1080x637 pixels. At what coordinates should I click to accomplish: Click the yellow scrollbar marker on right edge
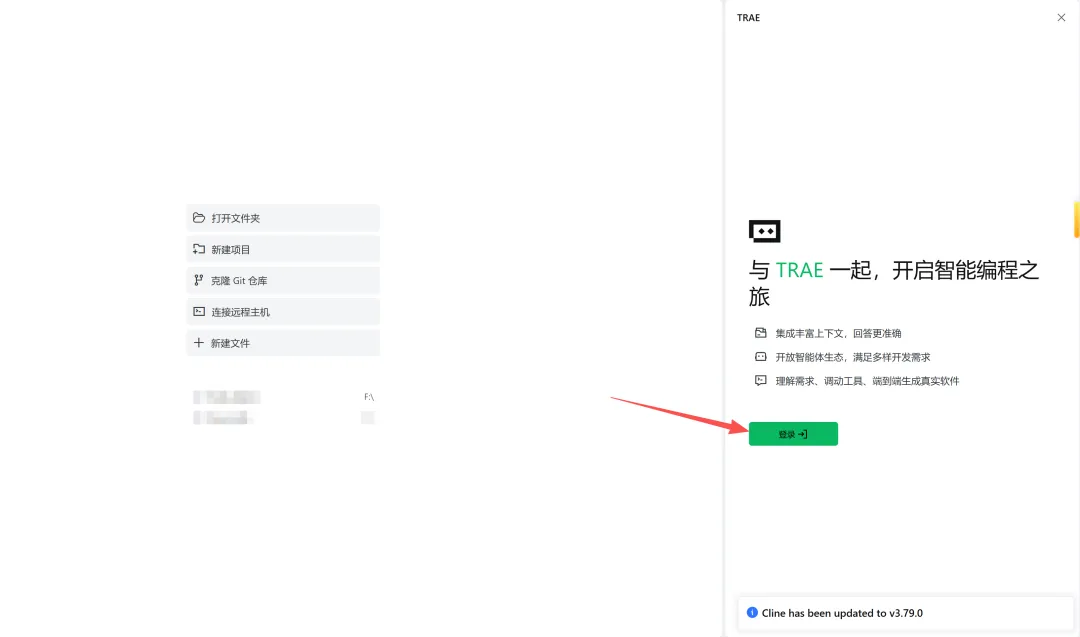click(1077, 219)
